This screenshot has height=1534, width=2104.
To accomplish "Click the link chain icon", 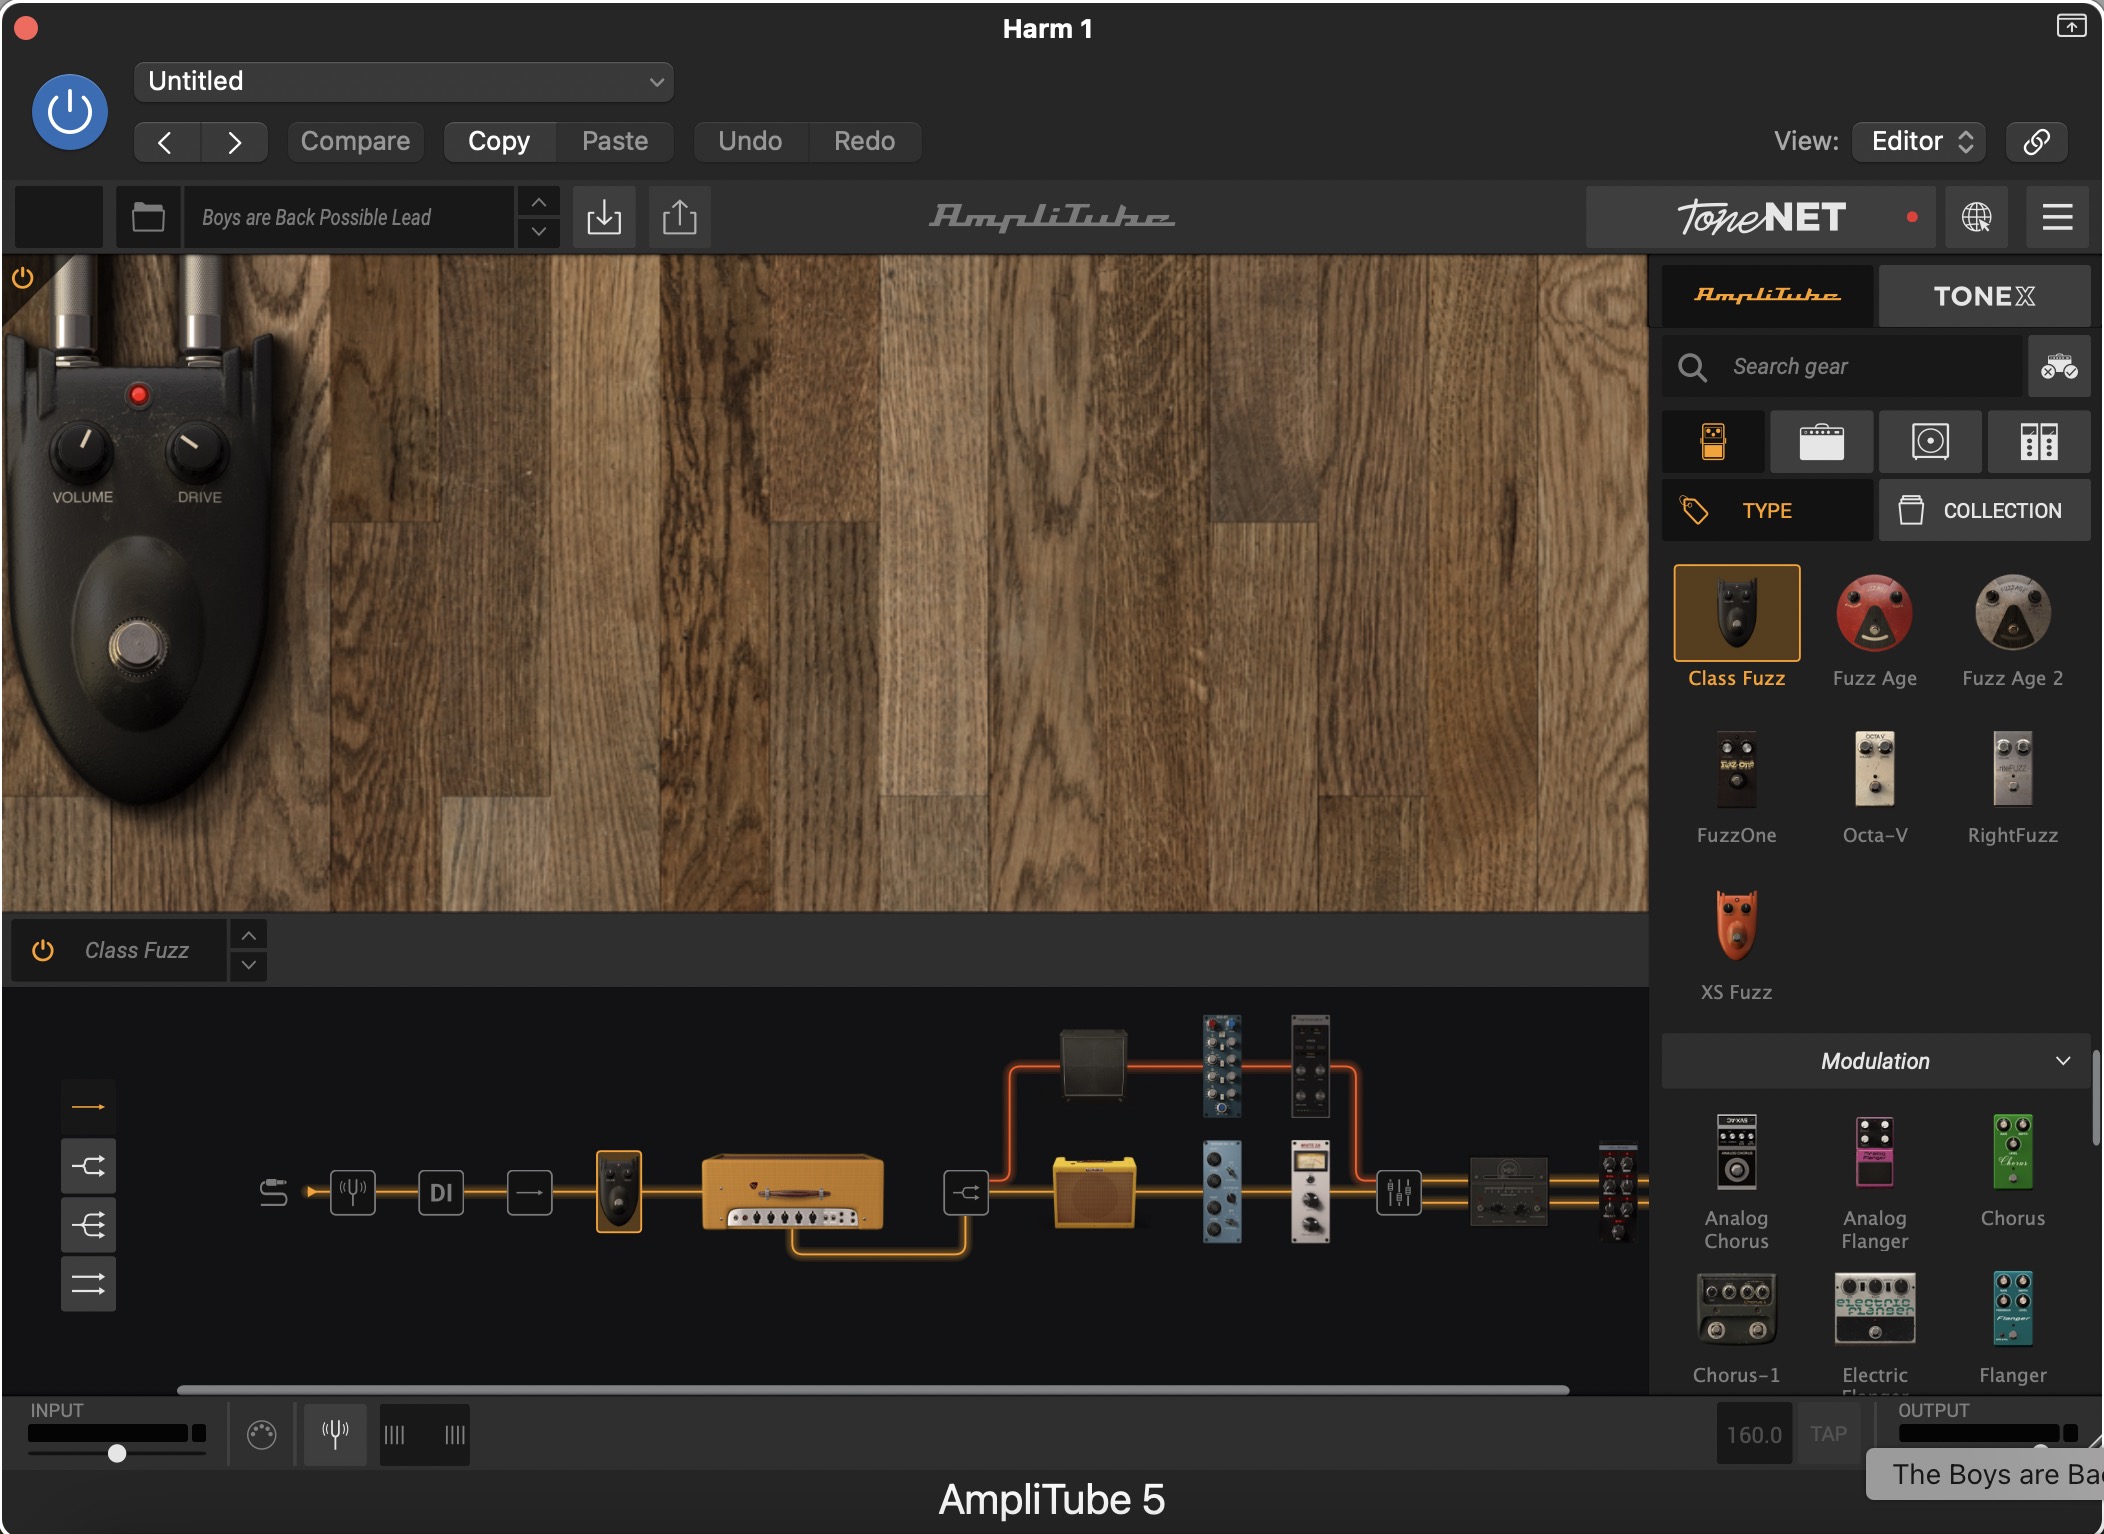I will (2037, 142).
